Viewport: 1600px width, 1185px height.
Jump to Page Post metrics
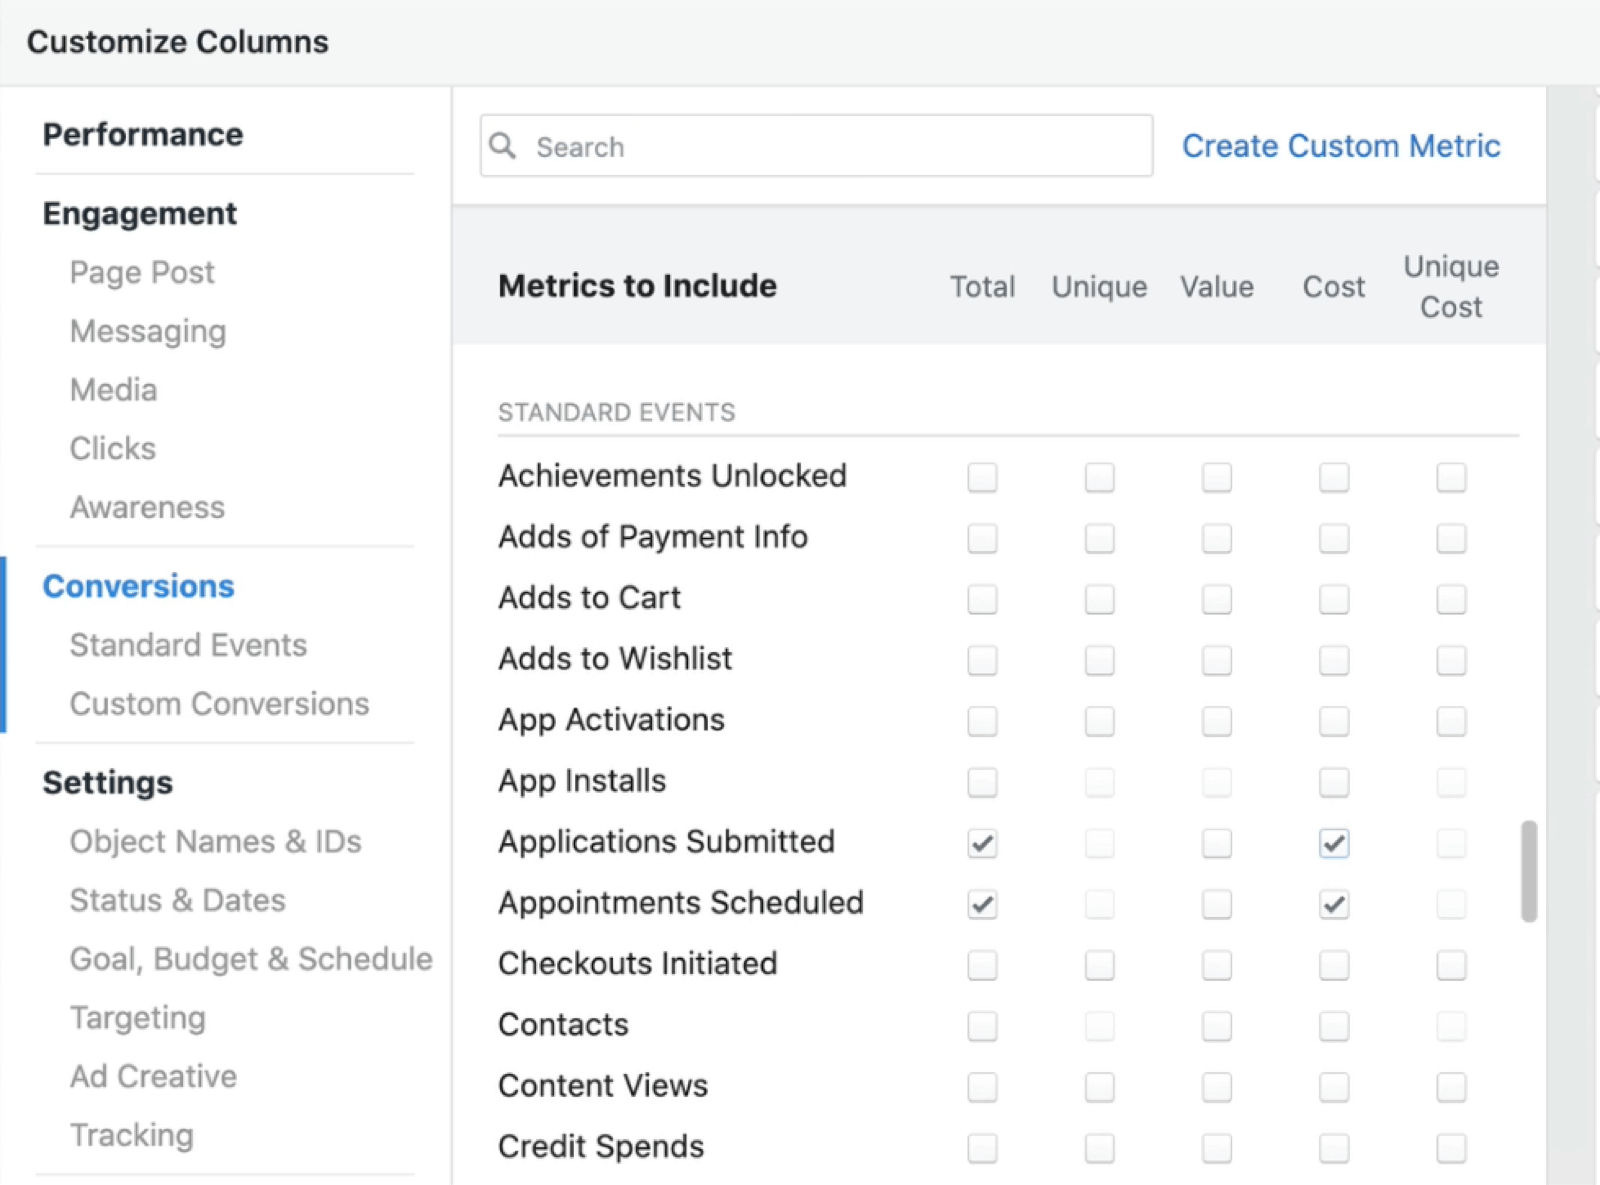coord(142,272)
